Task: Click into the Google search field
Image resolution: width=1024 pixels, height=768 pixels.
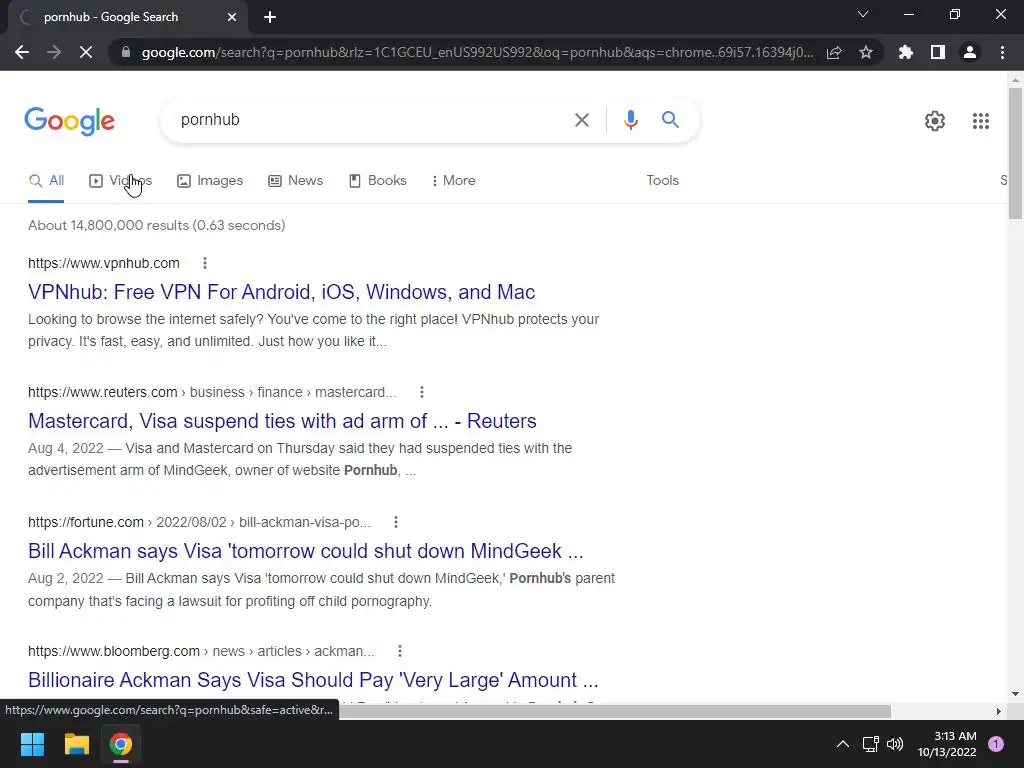Action: click(372, 120)
